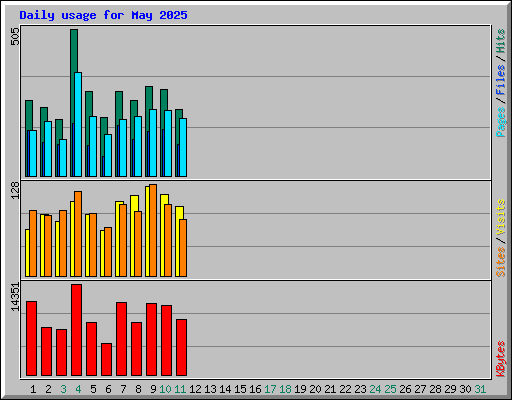Click day label 16 on the x-axis
Viewport: 512px width, 400px height.
tap(255, 389)
